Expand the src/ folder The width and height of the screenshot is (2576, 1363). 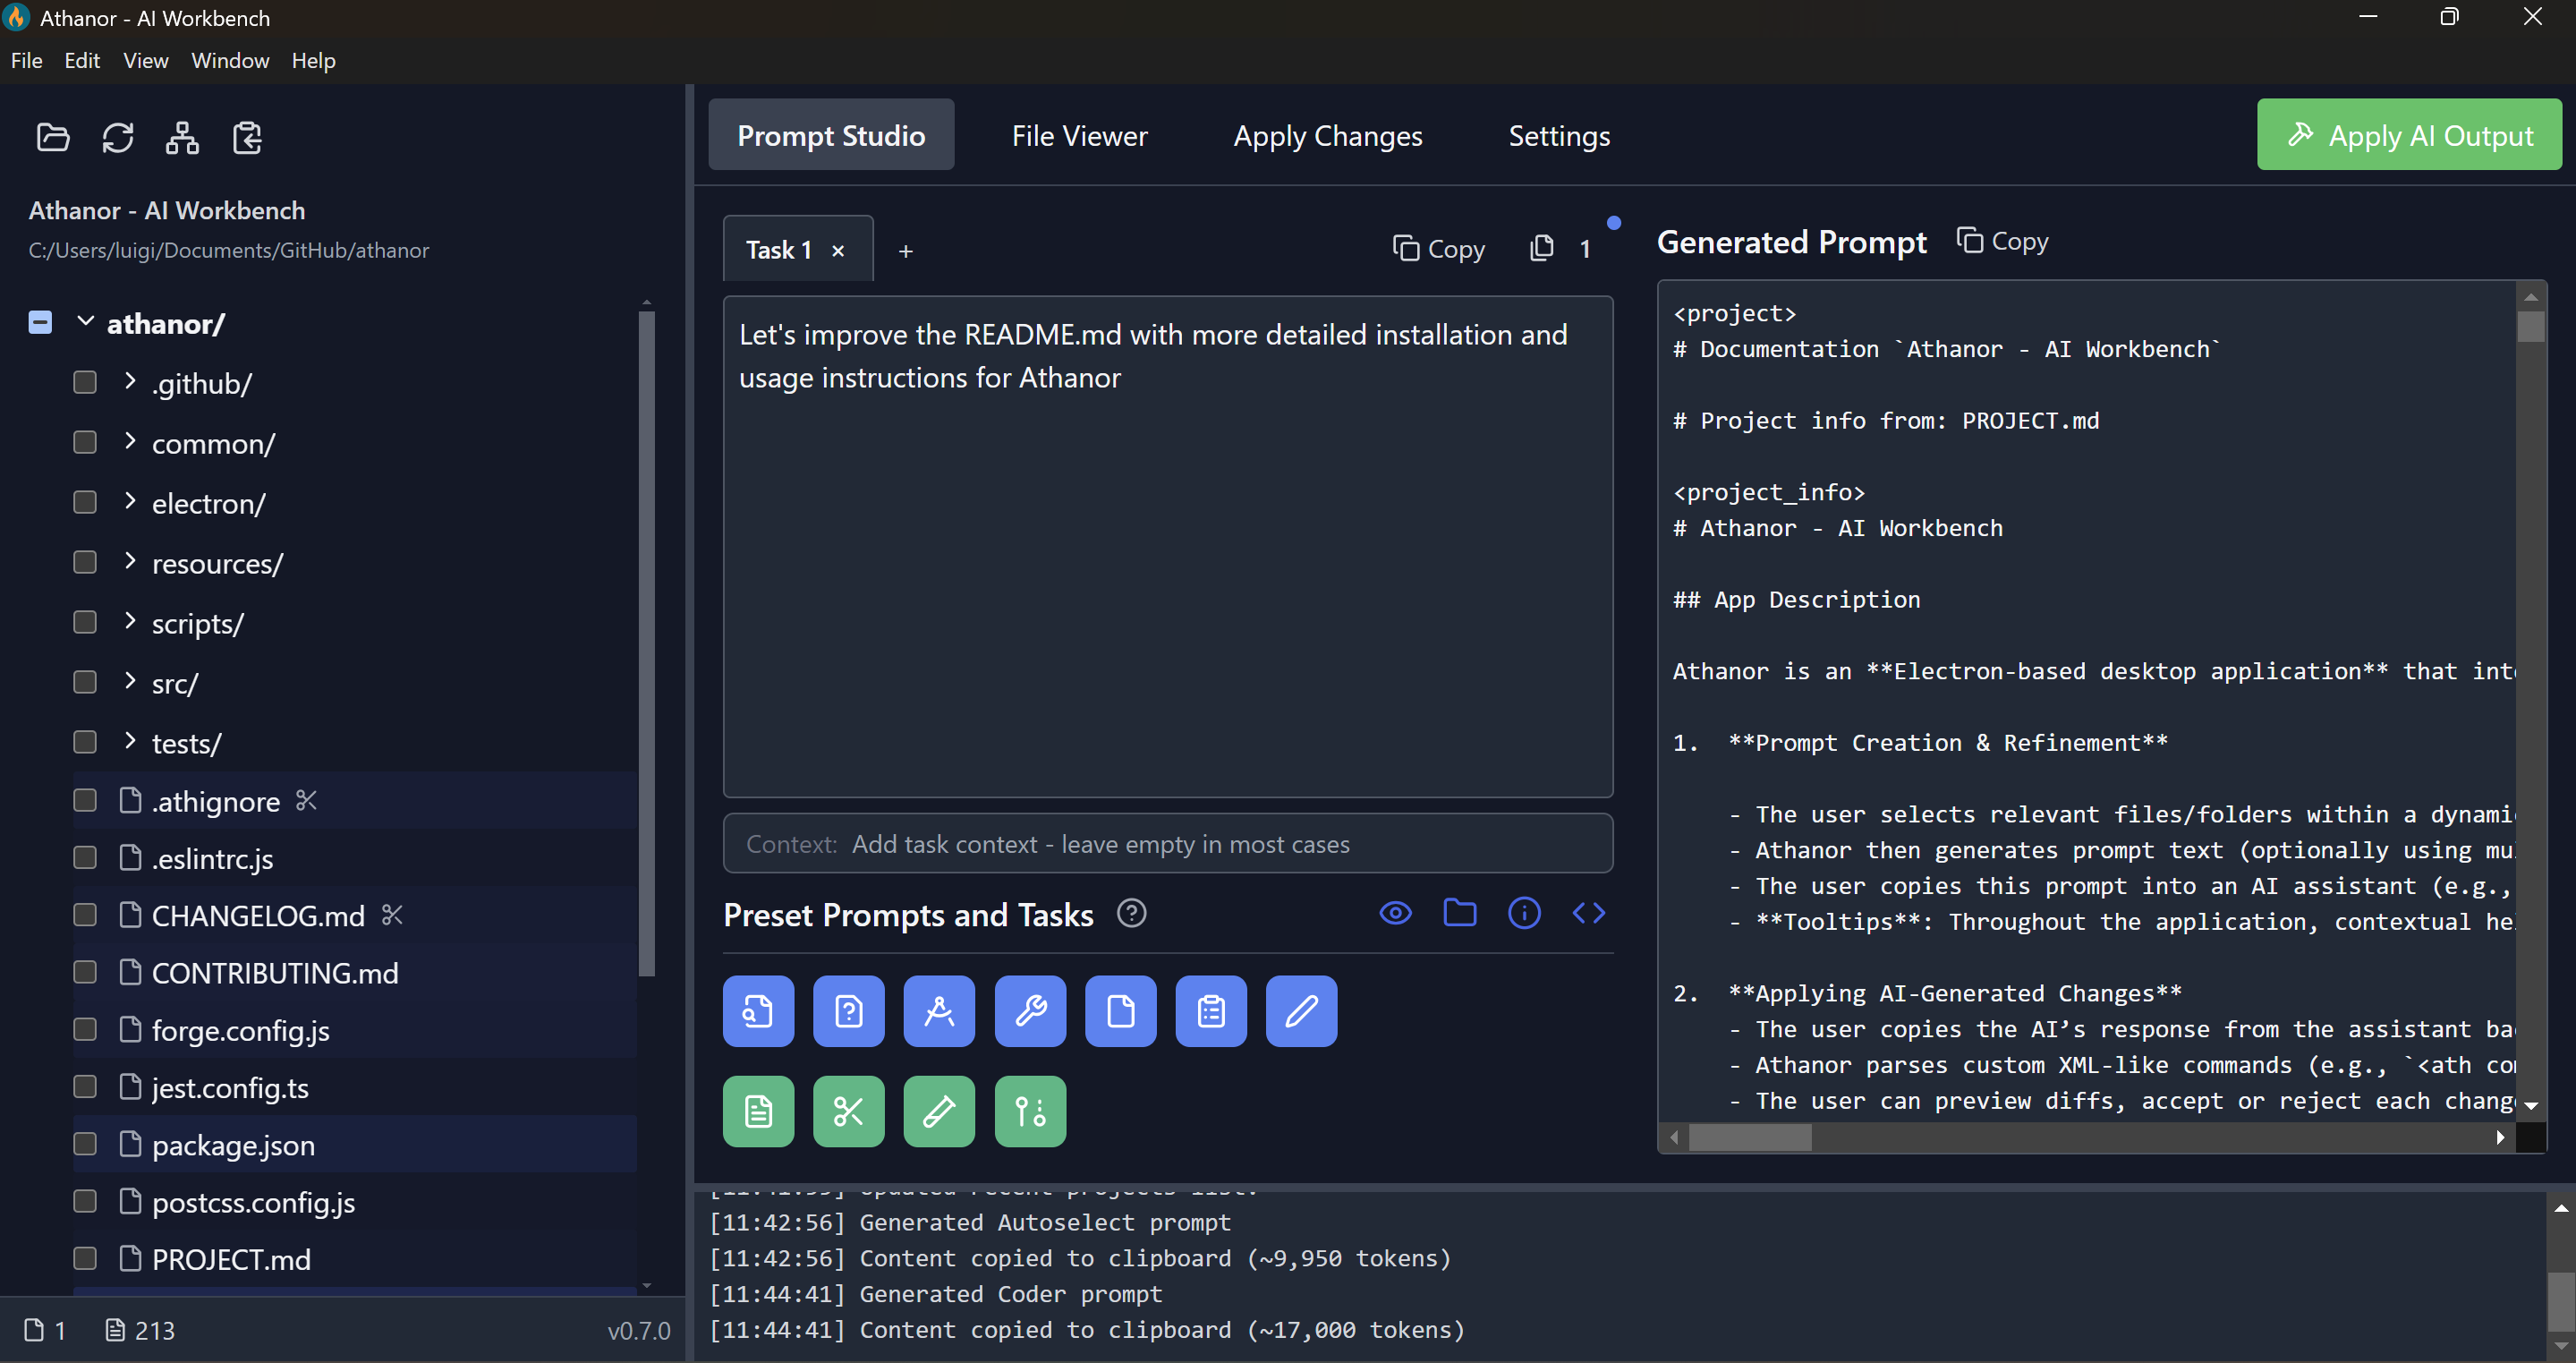click(130, 682)
